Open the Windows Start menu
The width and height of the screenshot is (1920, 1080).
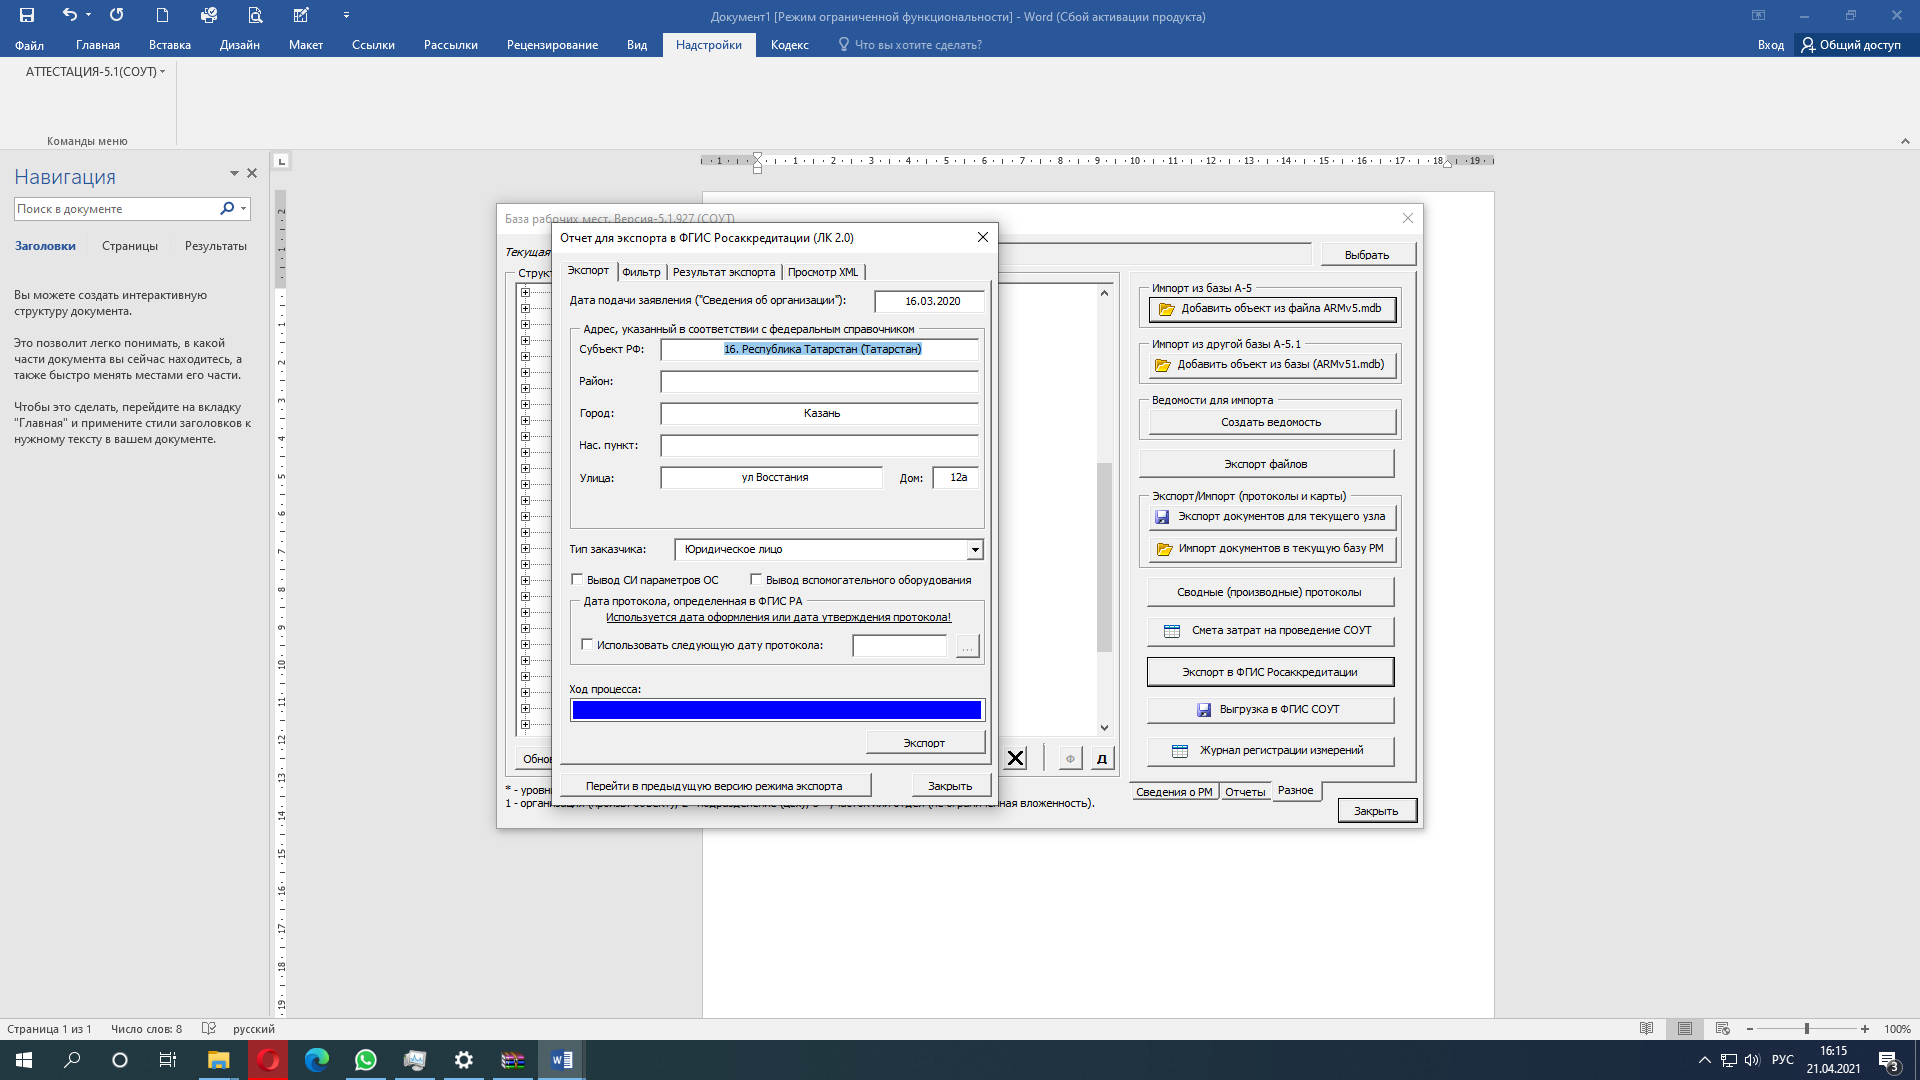tap(24, 1060)
